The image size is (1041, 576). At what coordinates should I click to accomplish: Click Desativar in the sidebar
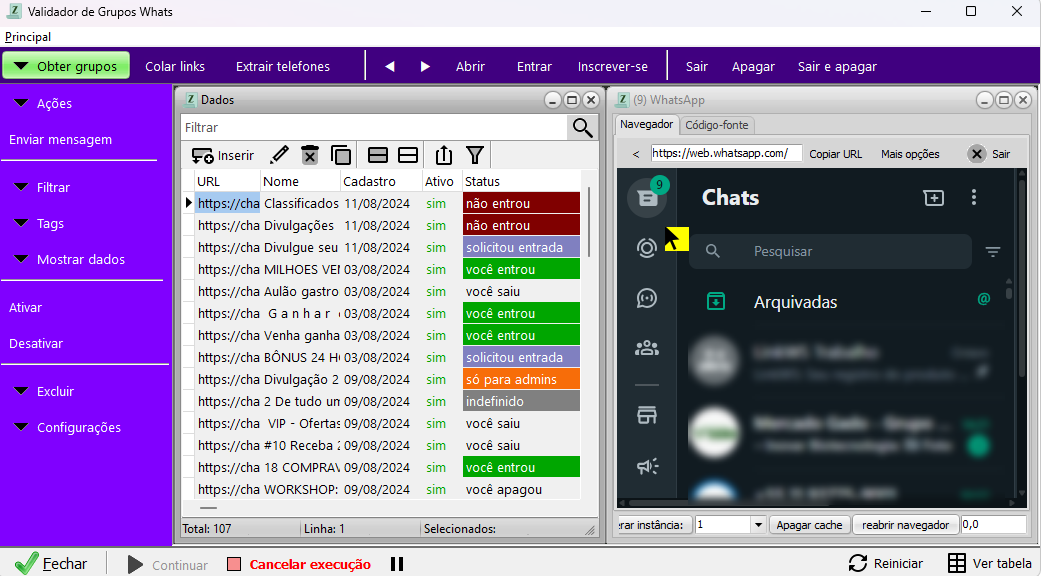coord(36,344)
